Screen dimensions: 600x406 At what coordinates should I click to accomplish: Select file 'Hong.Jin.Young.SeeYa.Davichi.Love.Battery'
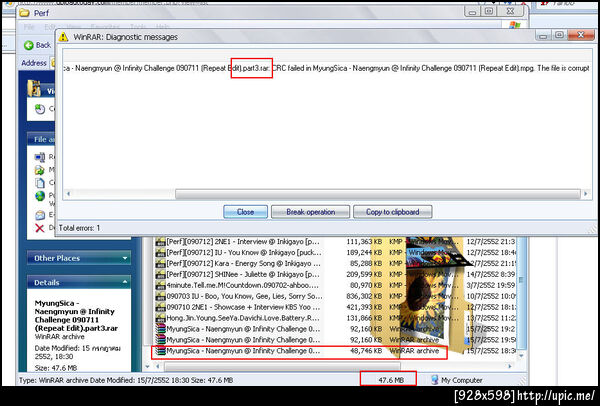coord(243,318)
